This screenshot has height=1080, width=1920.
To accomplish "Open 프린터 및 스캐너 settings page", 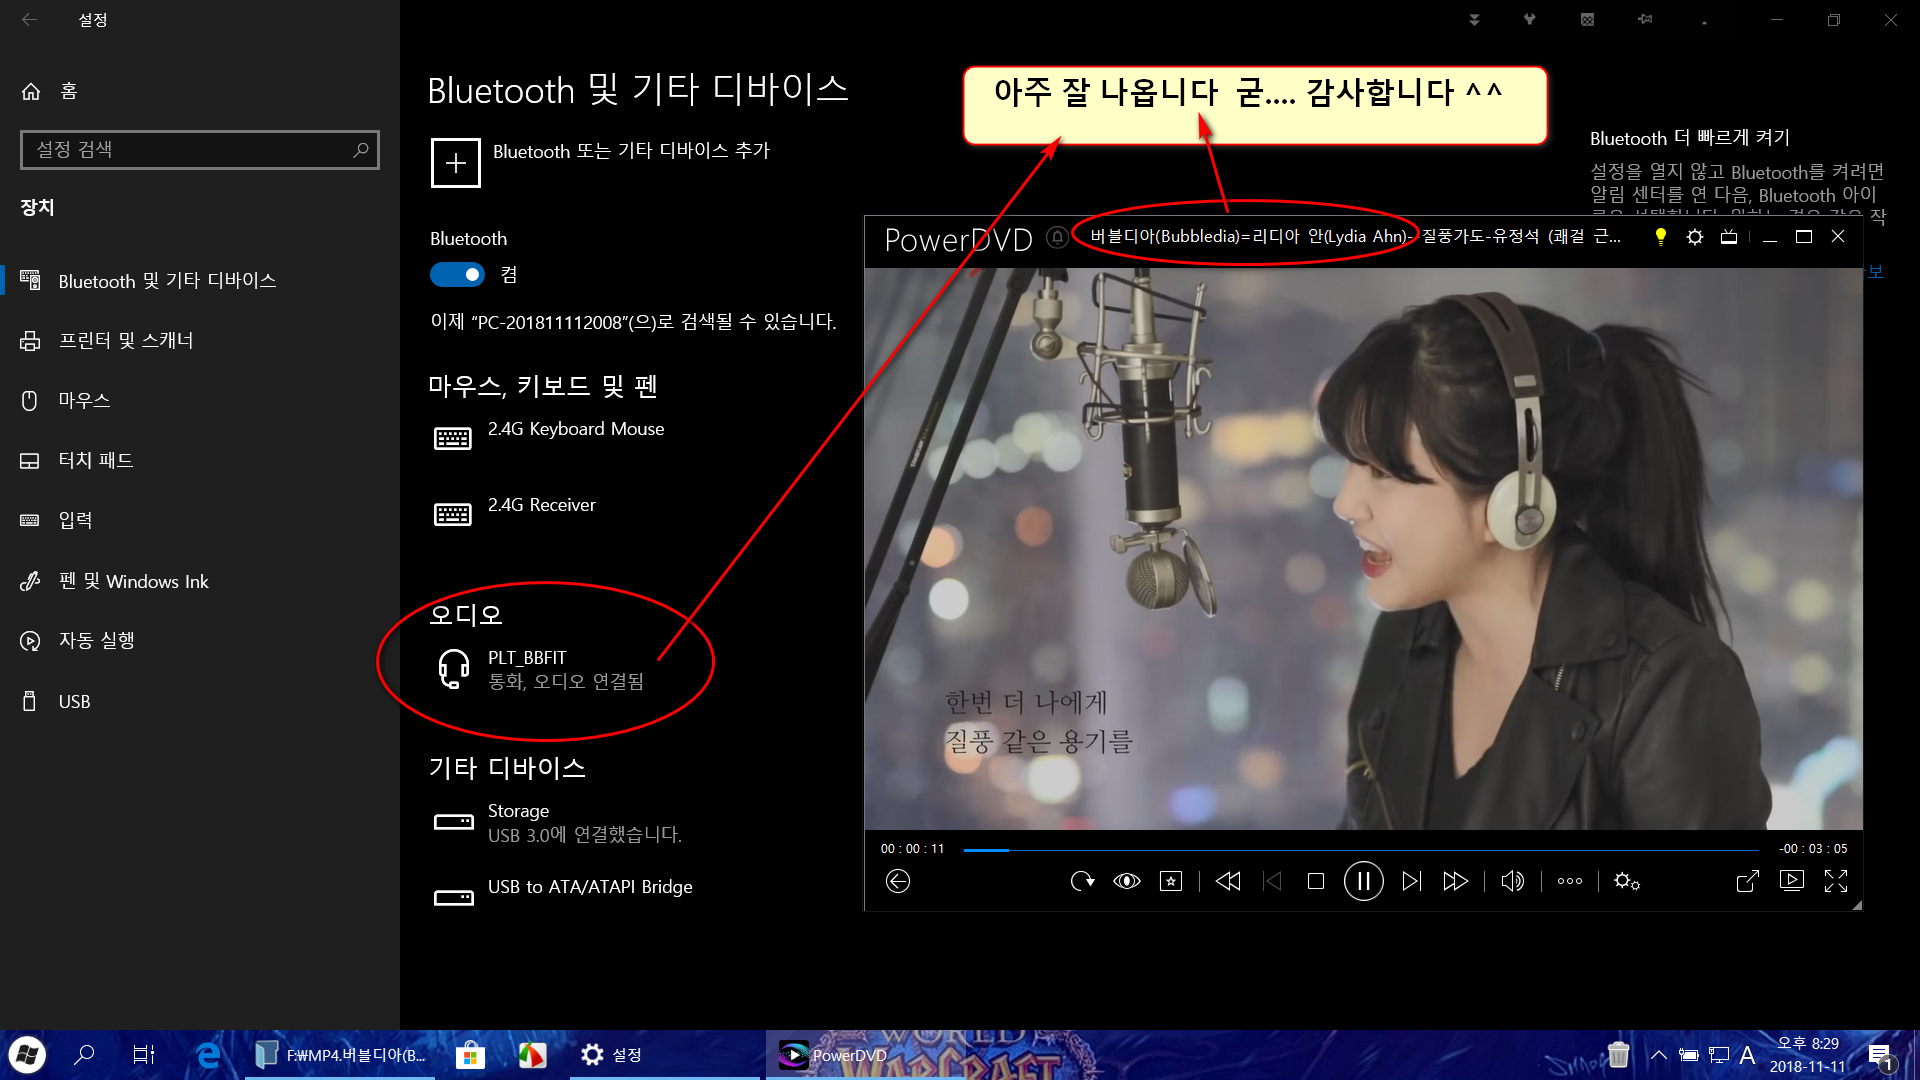I will point(200,341).
